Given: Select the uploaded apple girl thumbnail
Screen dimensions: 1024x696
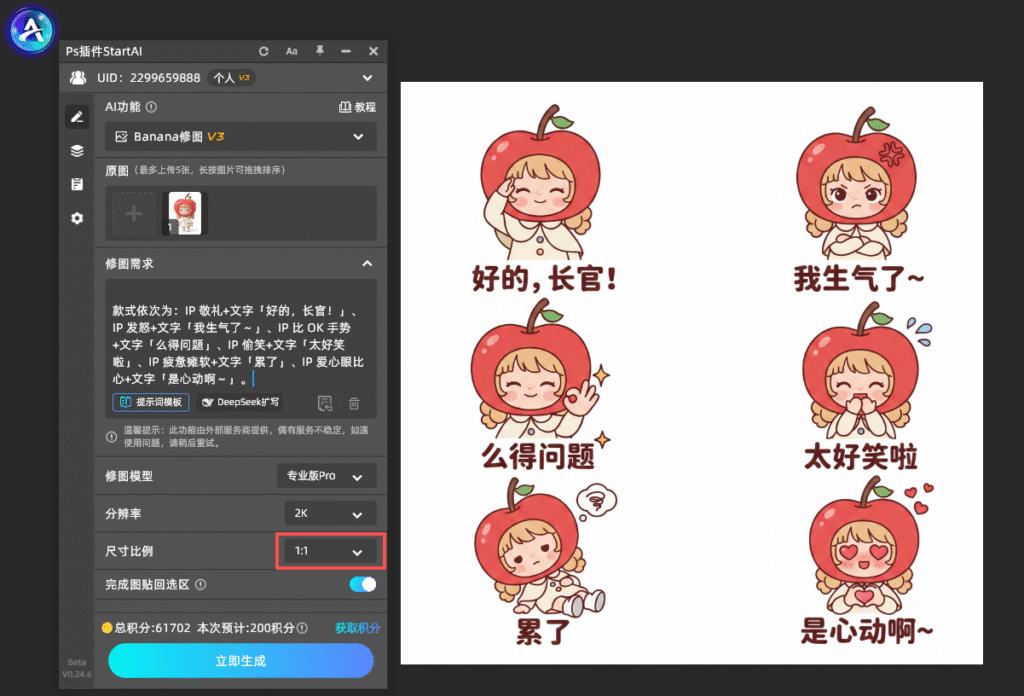Looking at the screenshot, I should (184, 214).
